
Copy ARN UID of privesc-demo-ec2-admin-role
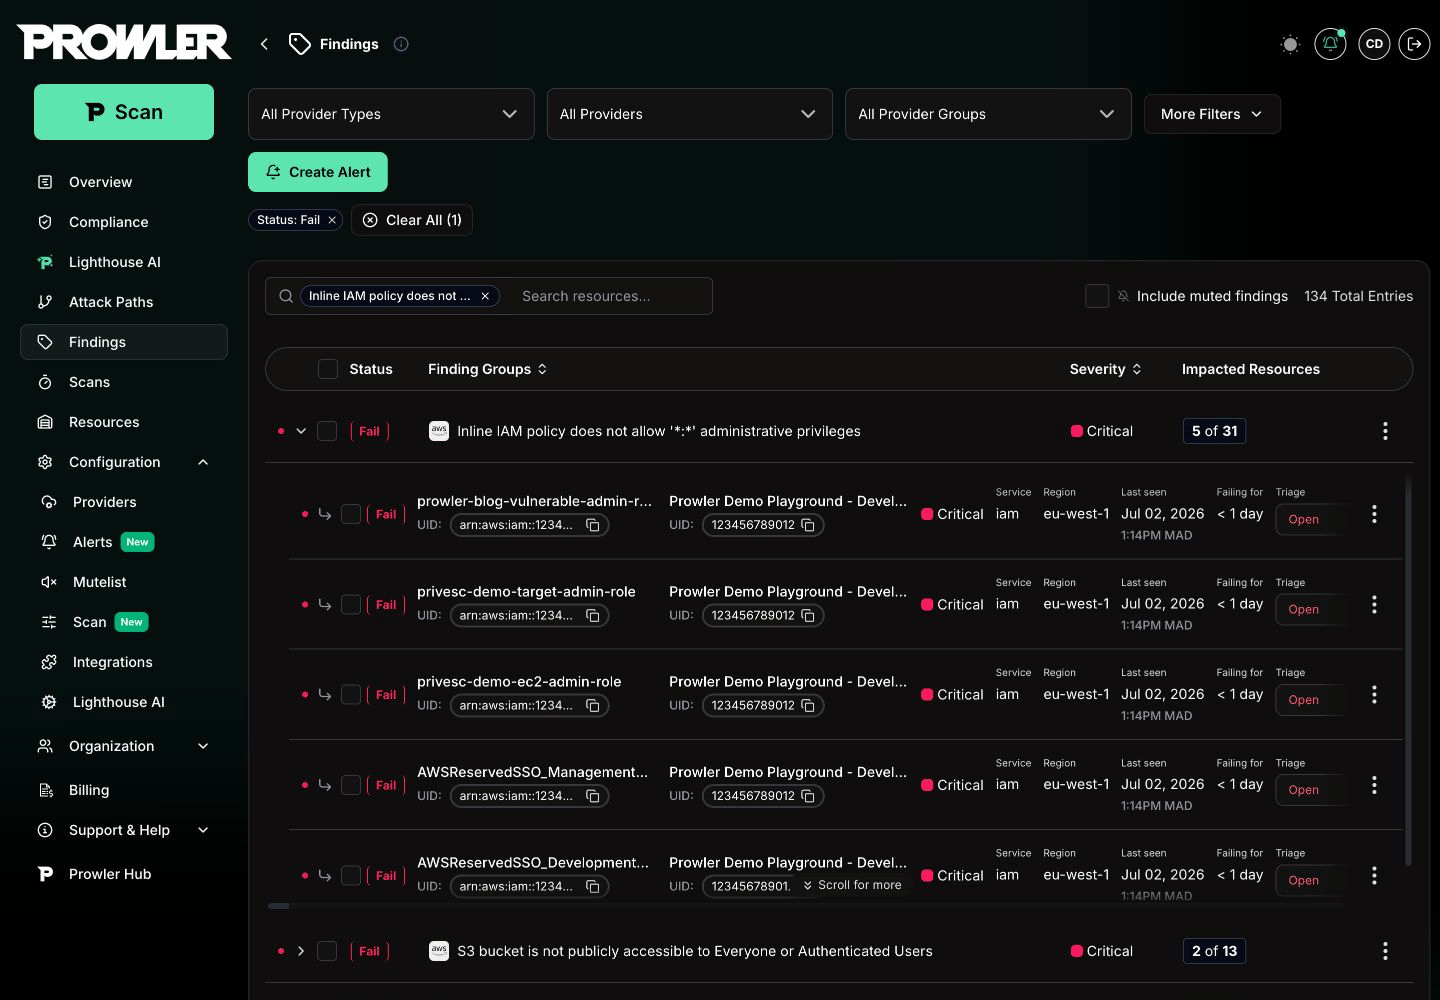tap(593, 705)
